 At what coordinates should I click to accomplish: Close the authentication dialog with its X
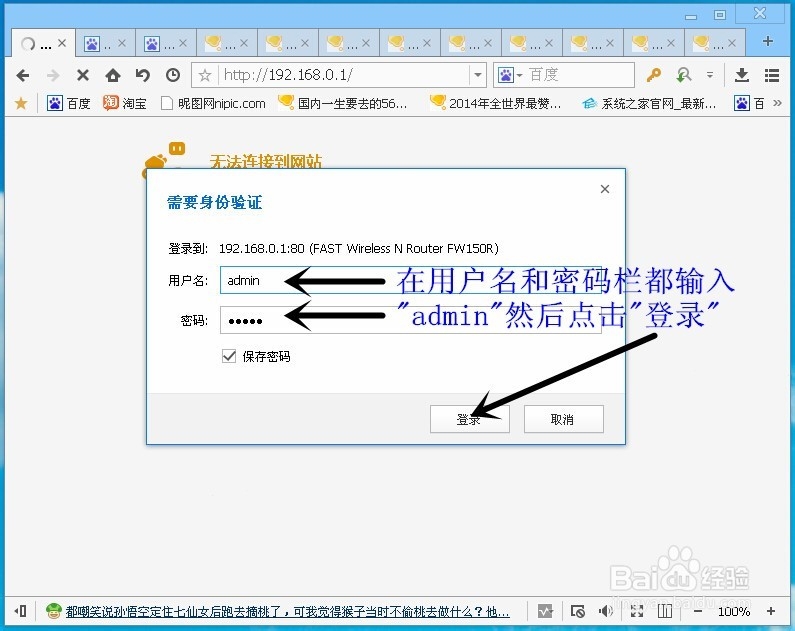(x=605, y=189)
